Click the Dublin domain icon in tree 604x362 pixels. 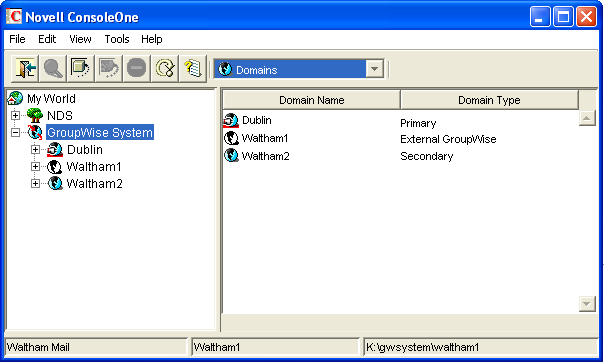(x=55, y=149)
